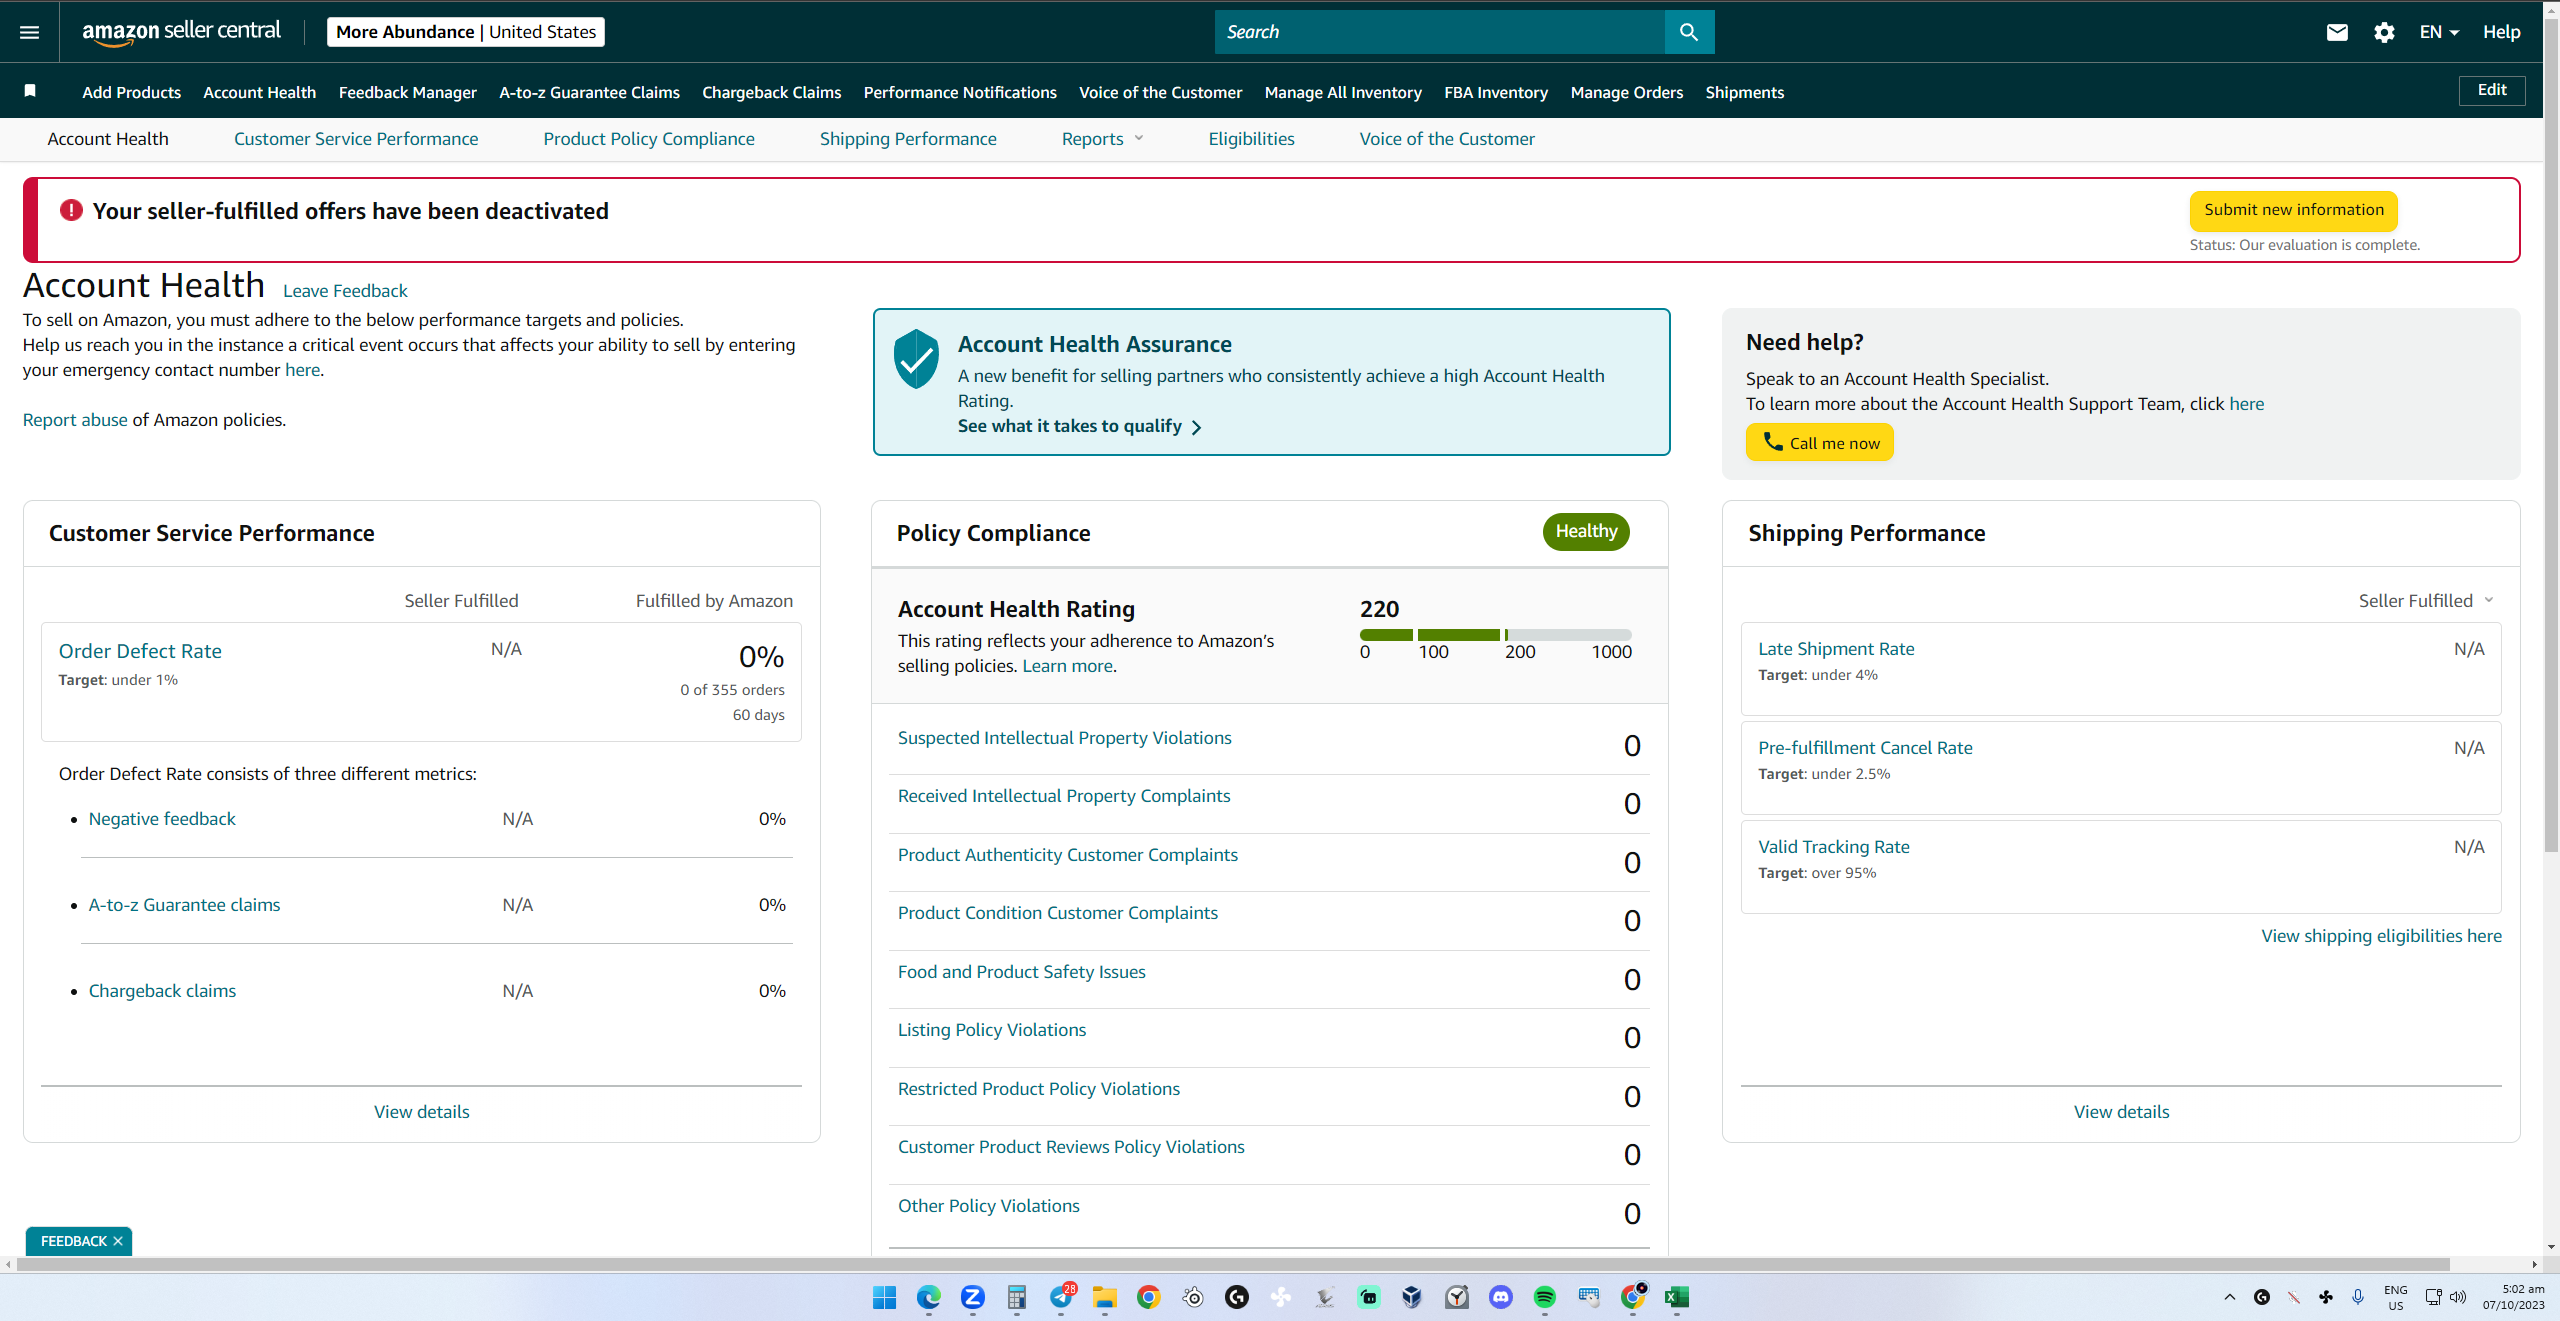
Task: Click the volume speaker icon in tray
Action: coord(2458,1297)
